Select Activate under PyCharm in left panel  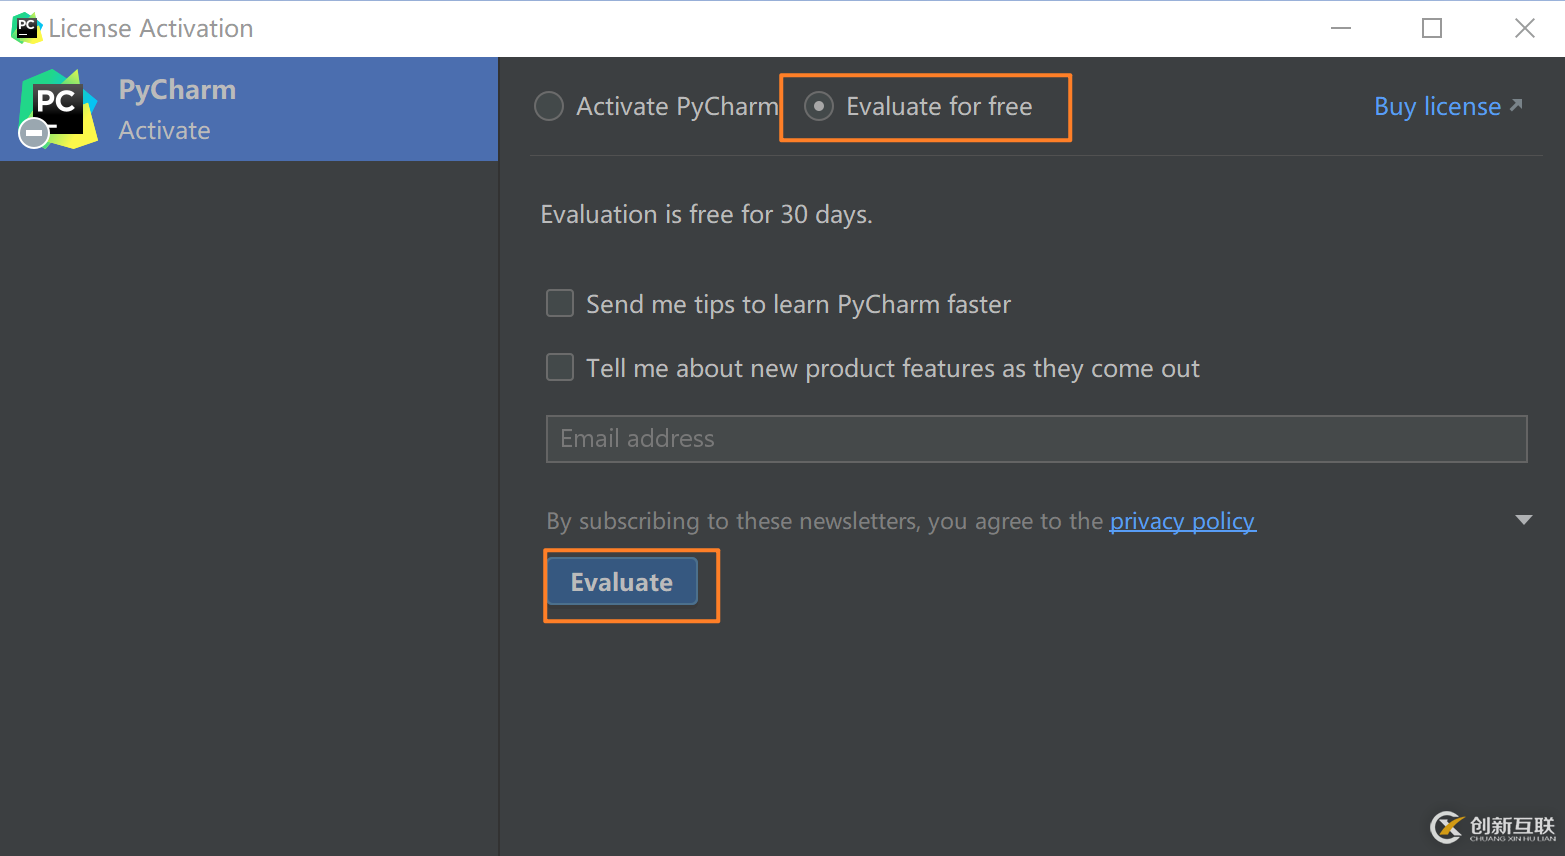click(x=165, y=130)
